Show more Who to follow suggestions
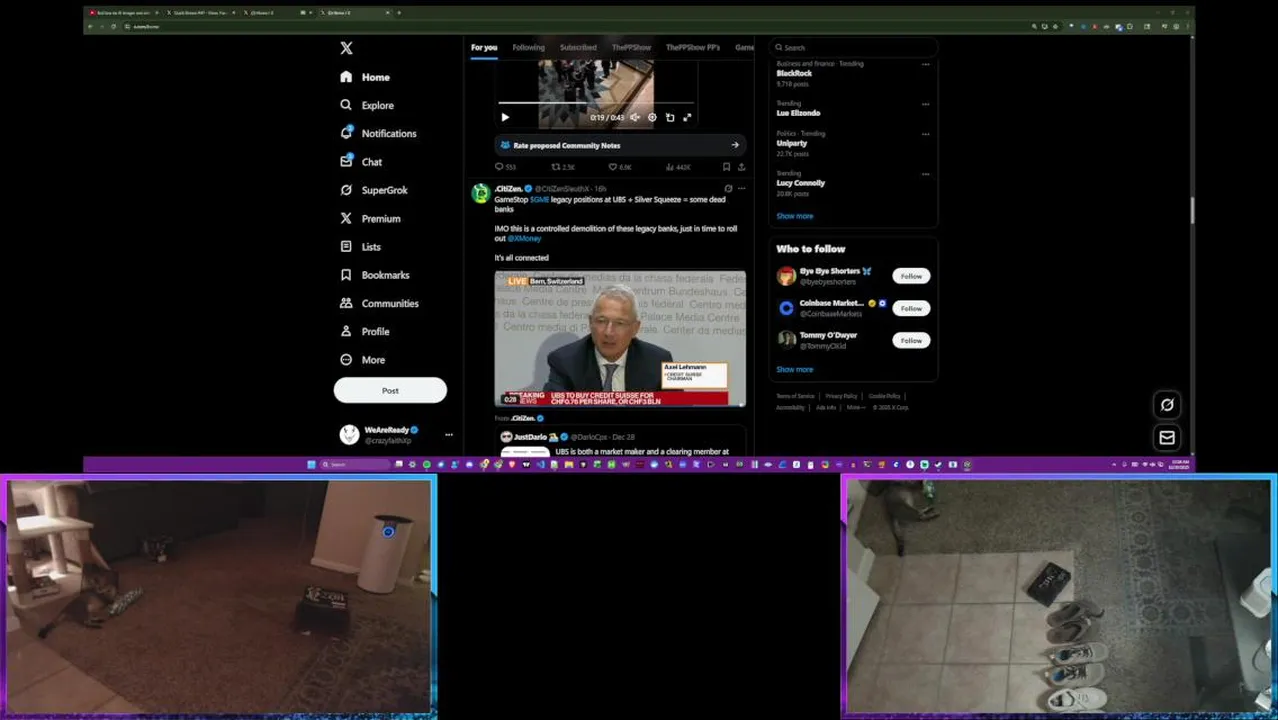The image size is (1278, 720). 795,369
